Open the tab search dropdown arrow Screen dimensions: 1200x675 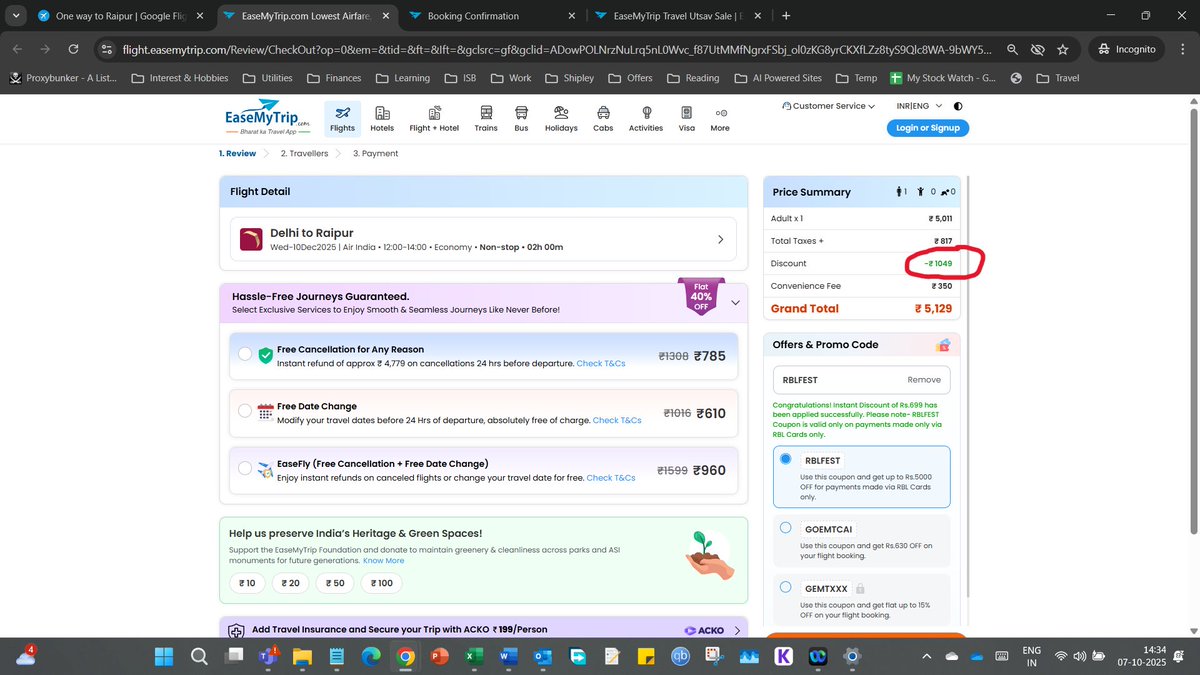pyautogui.click(x=14, y=16)
